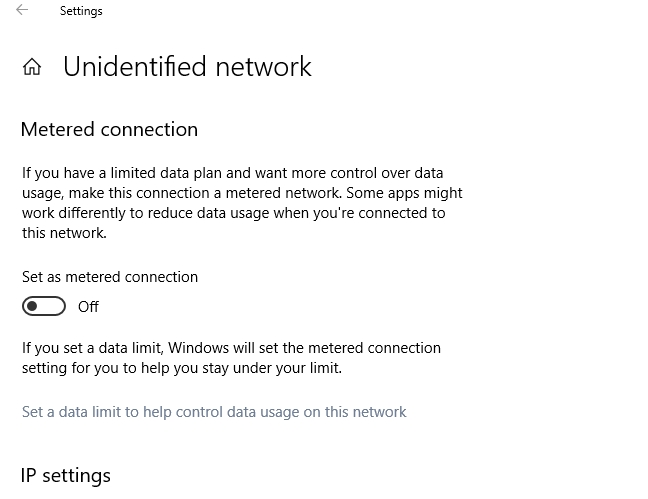Click the line starting "work differently to reduce"
Image resolution: width=648 pixels, height=499 pixels.
point(234,213)
